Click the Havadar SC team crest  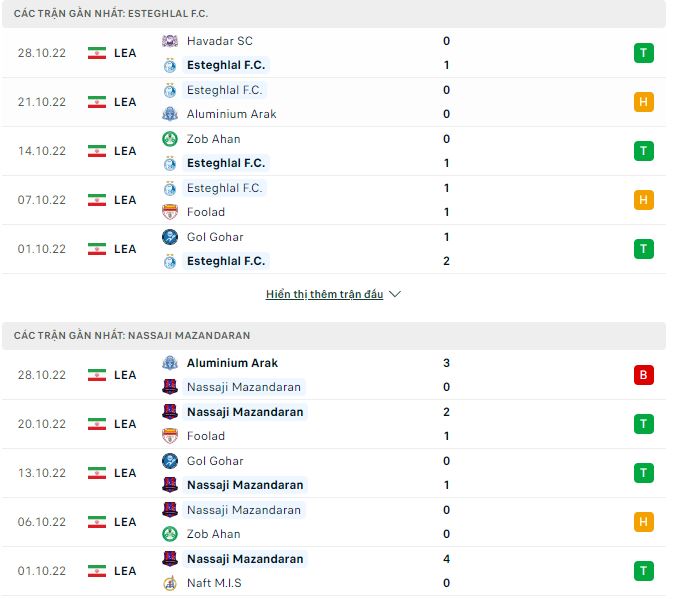pos(170,41)
